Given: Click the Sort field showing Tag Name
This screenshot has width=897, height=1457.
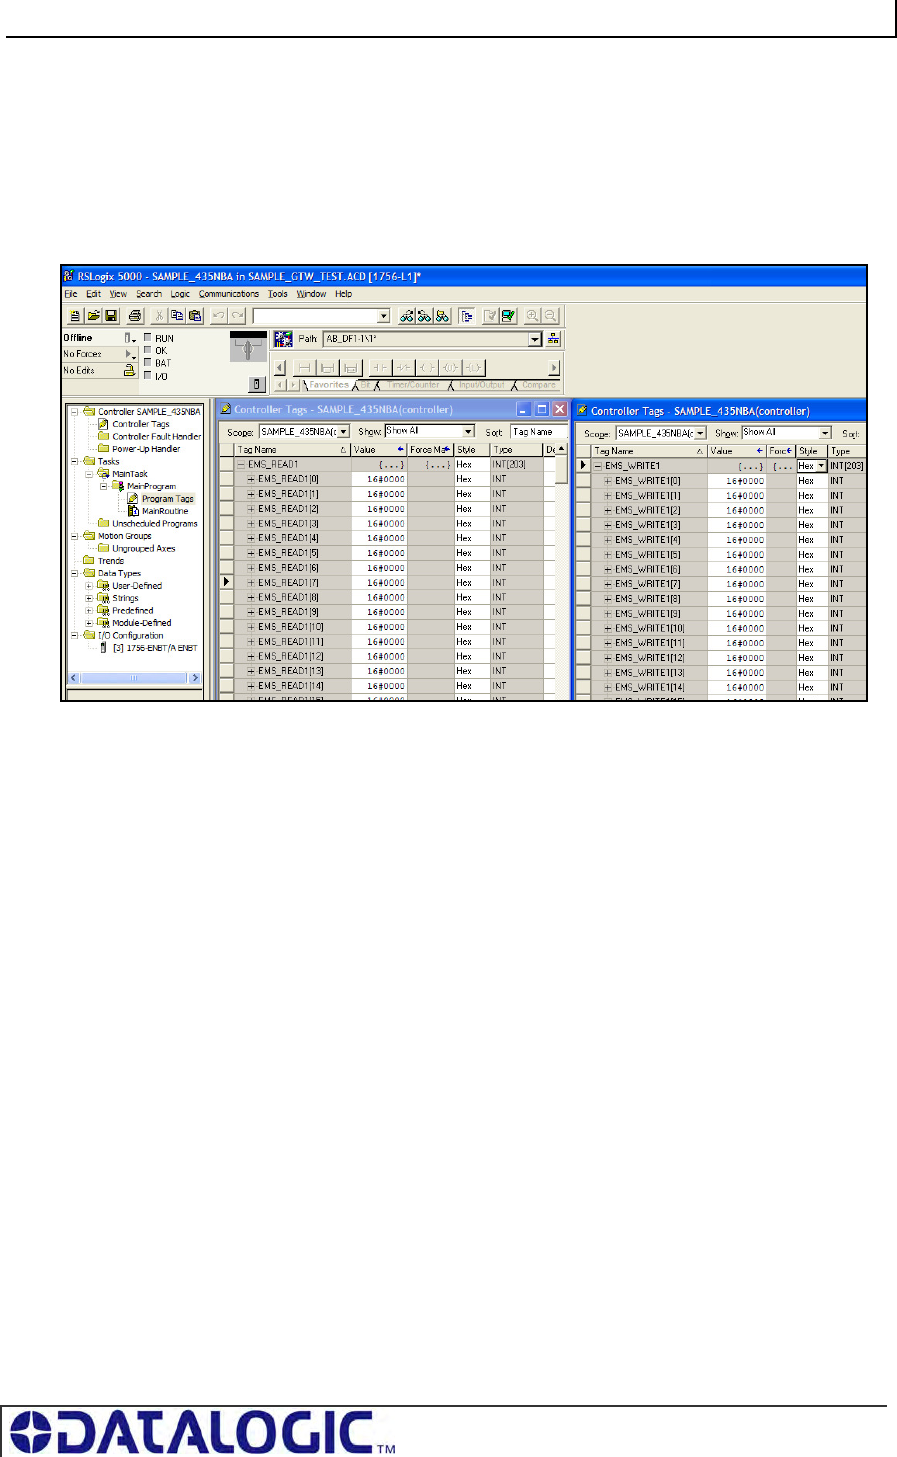Looking at the screenshot, I should coord(538,432).
